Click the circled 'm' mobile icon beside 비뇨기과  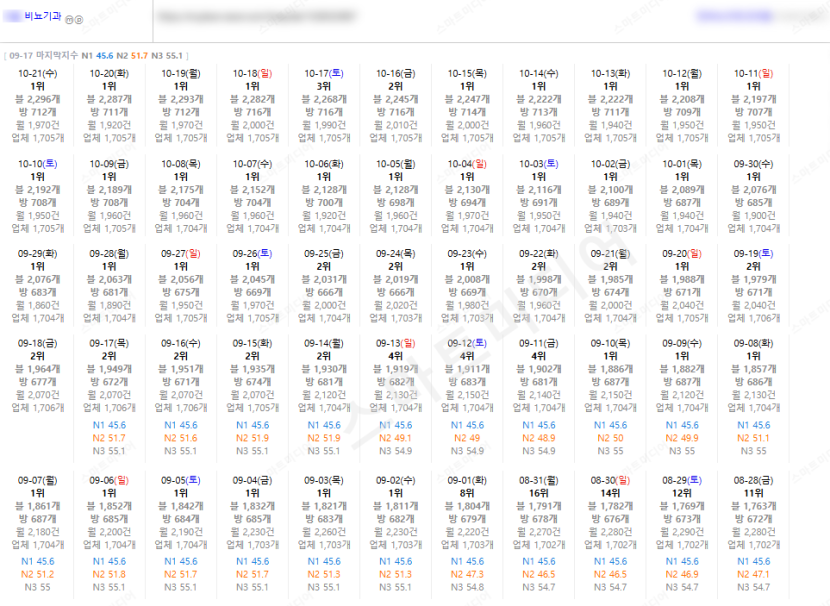[x=69, y=20]
